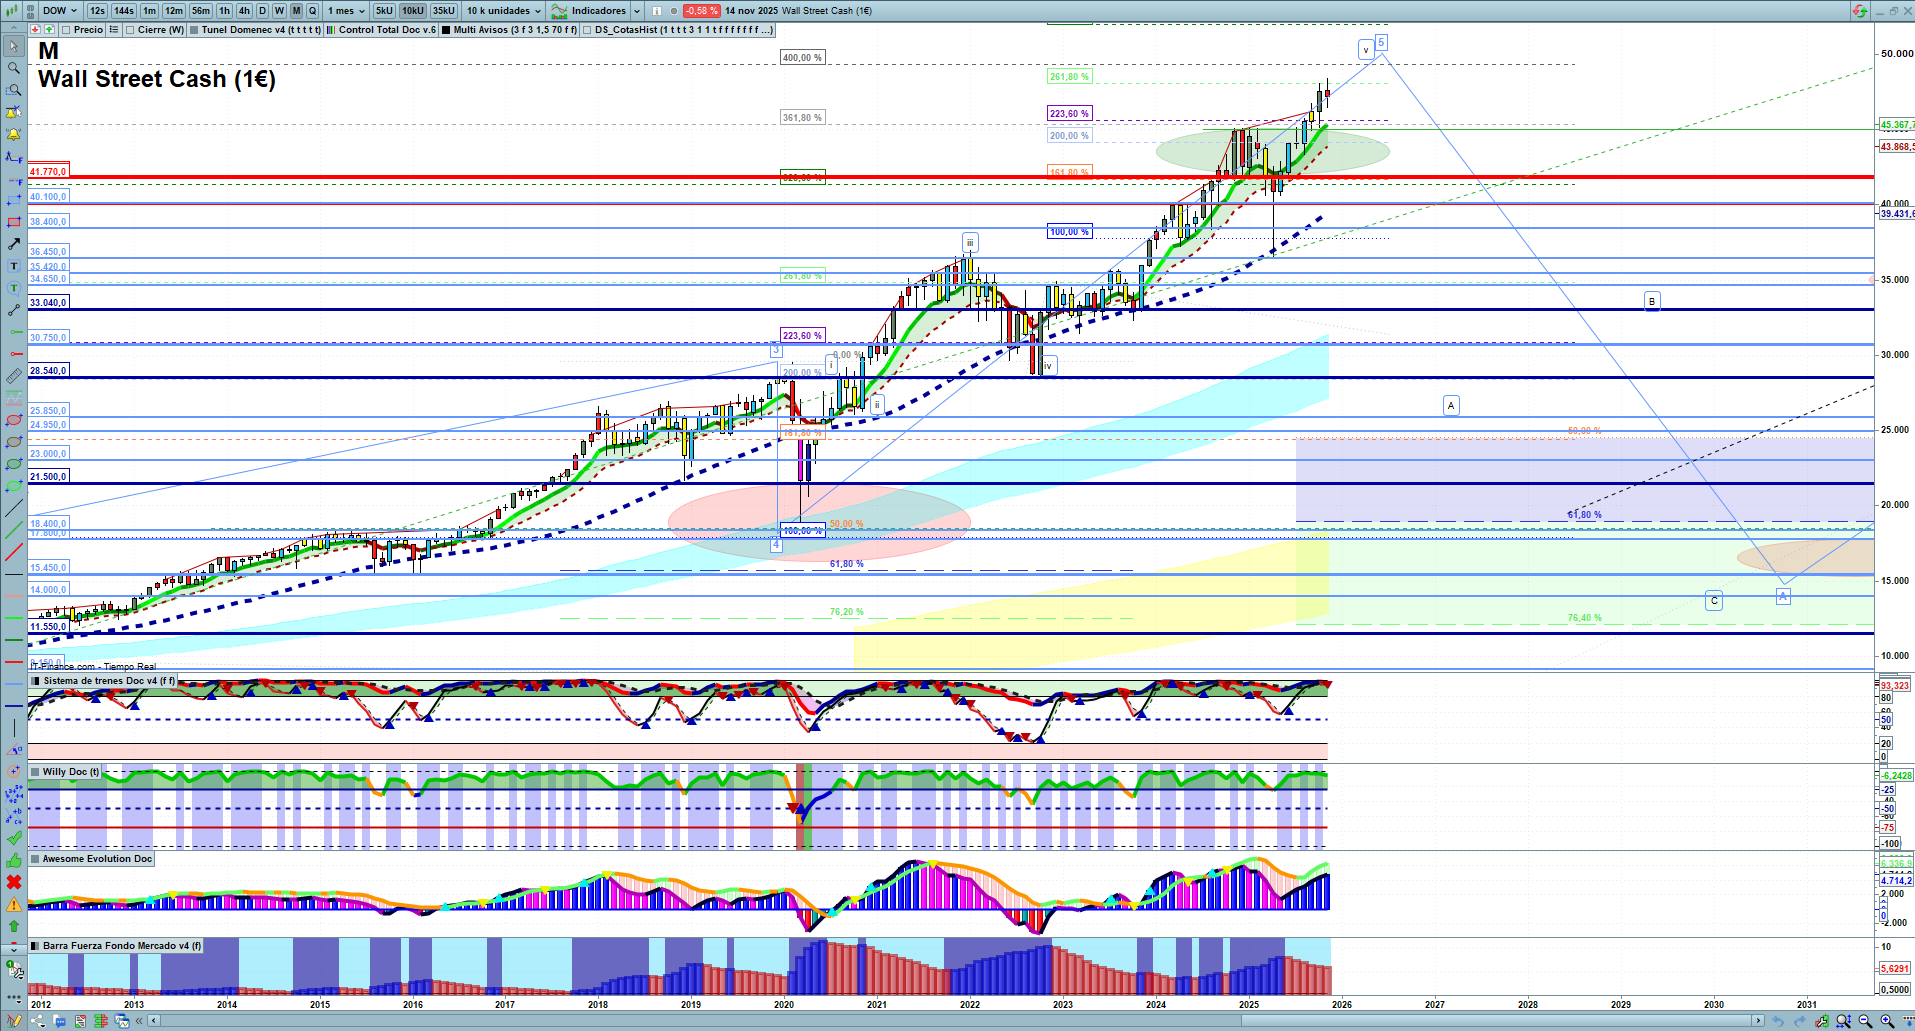Select the alert bell tool
Image resolution: width=1915 pixels, height=1031 pixels.
pos(13,134)
